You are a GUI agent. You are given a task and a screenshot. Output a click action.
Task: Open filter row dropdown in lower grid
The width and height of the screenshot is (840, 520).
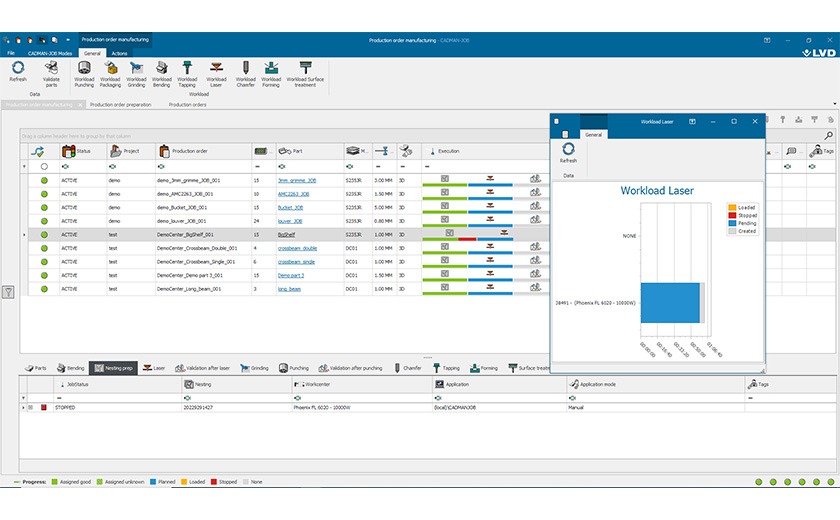click(23, 398)
